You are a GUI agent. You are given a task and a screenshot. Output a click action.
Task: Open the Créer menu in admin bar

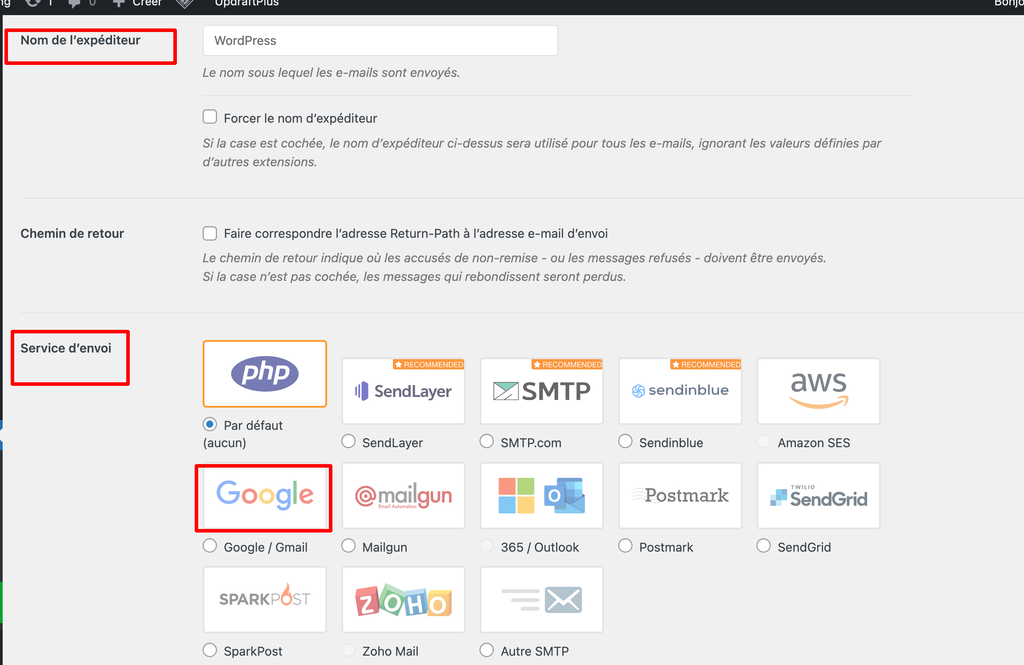tap(136, 4)
